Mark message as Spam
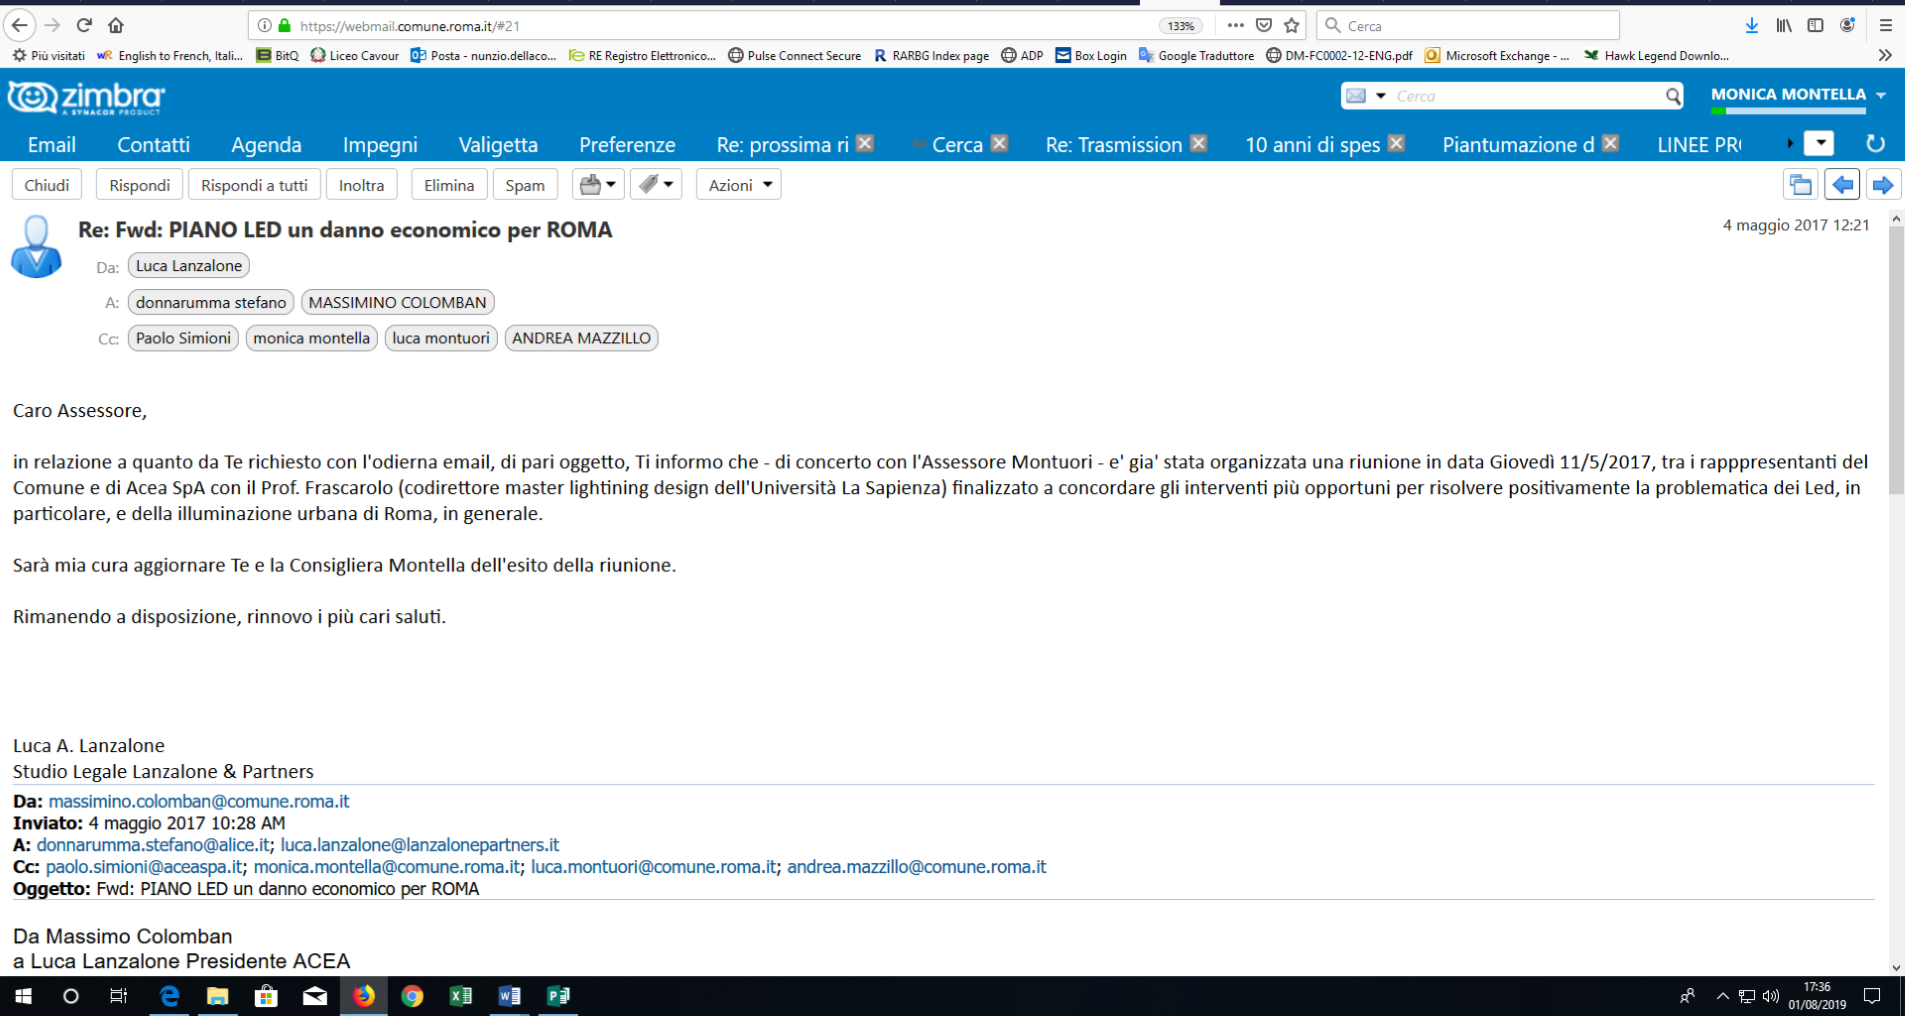 click(x=525, y=185)
